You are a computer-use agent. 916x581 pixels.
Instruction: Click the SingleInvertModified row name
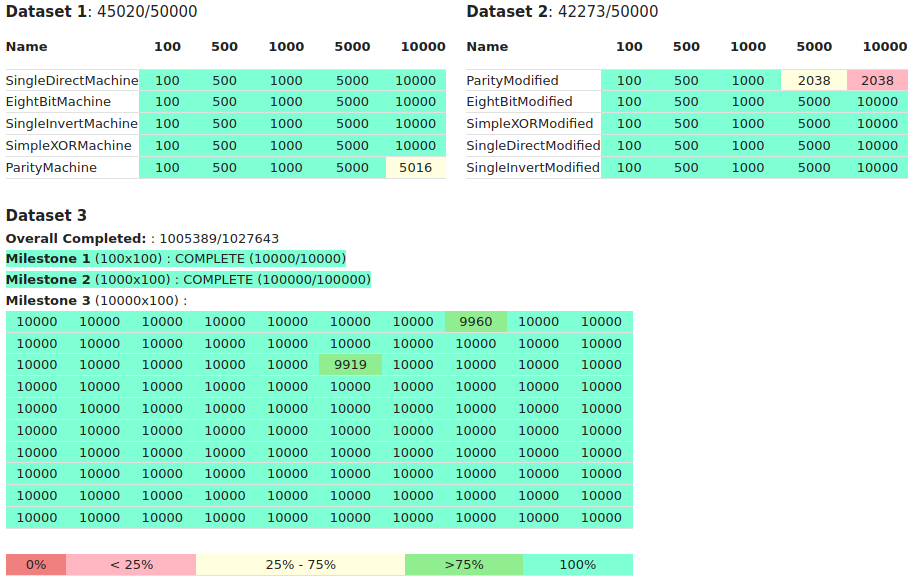pyautogui.click(x=533, y=168)
